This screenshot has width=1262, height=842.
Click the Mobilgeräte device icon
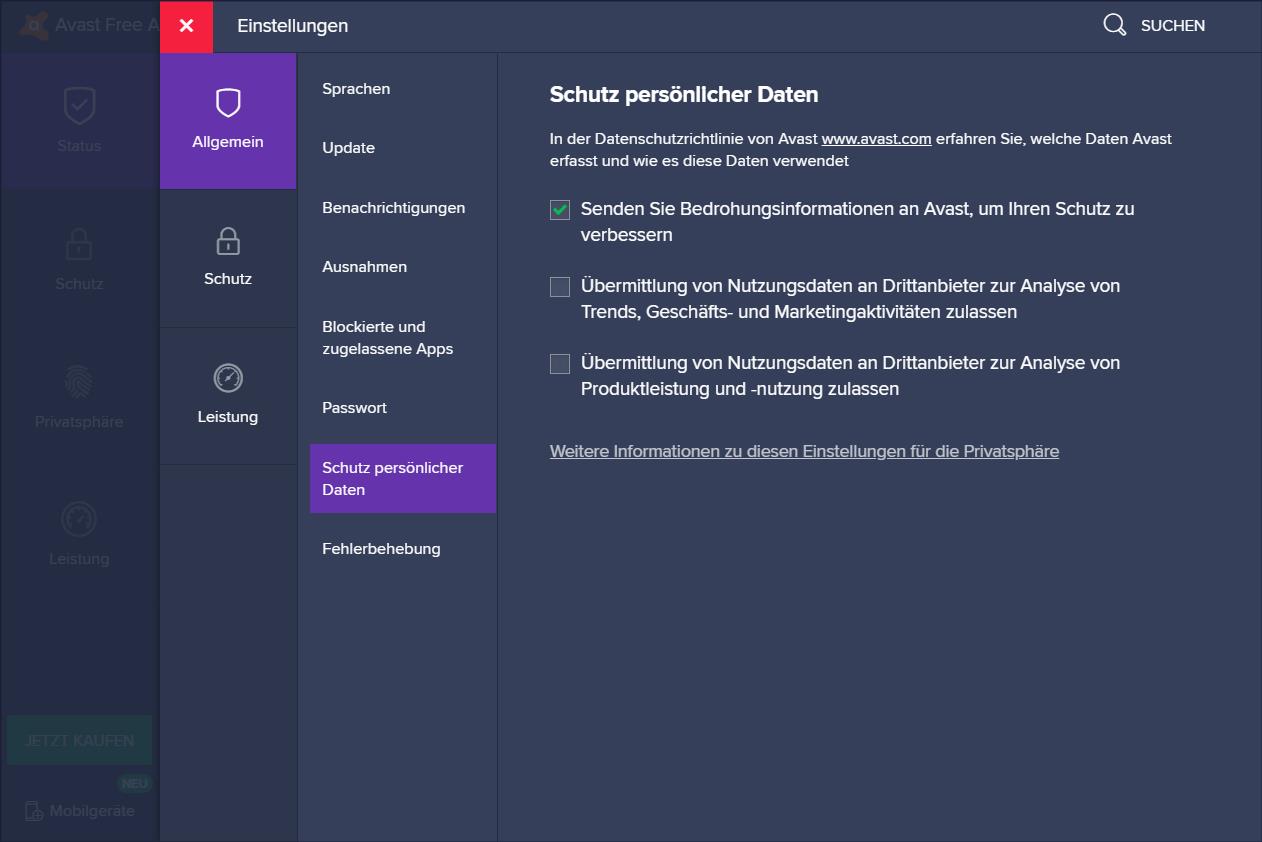pos(34,810)
